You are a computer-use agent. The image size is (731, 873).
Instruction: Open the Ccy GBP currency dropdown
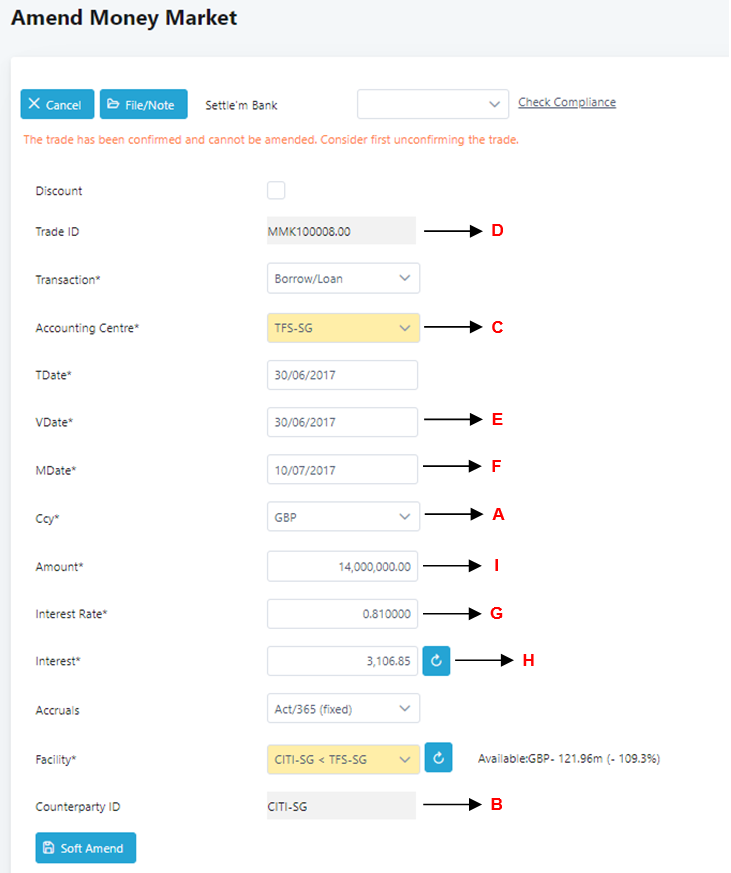click(343, 517)
